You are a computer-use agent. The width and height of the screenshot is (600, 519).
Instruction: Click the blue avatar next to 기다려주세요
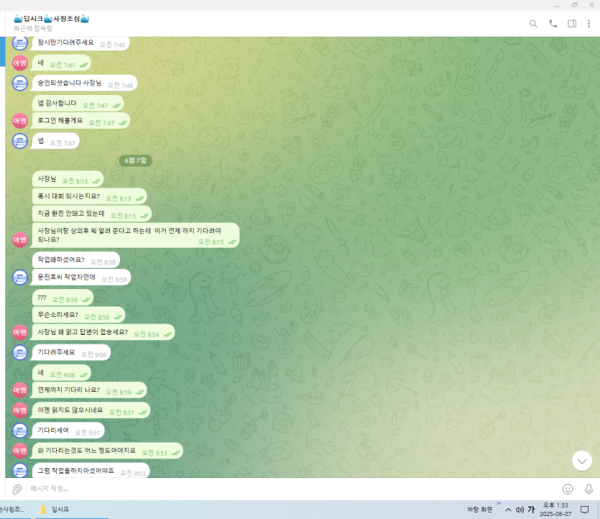pyautogui.click(x=20, y=353)
